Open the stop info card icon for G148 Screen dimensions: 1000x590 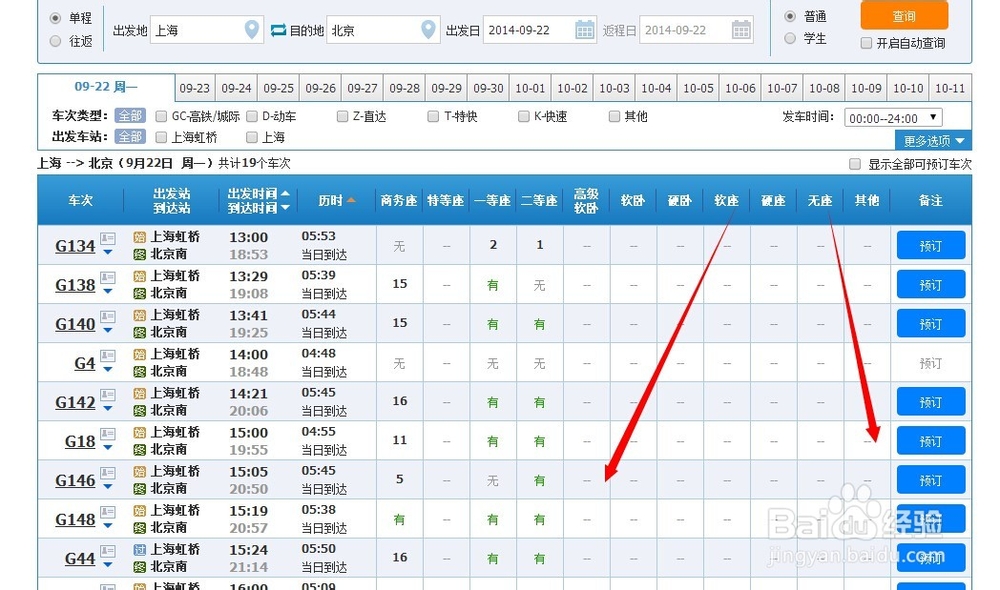coord(108,512)
